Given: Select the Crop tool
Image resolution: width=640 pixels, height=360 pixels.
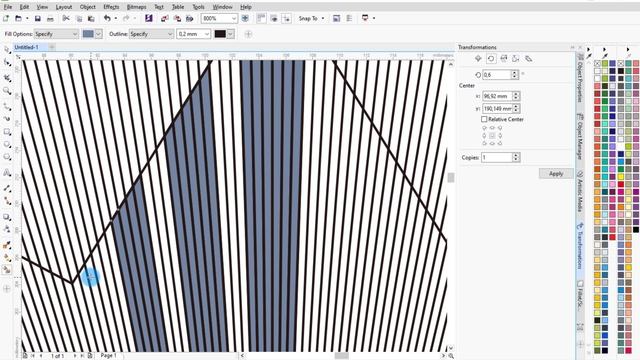Looking at the screenshot, I should point(7,78).
